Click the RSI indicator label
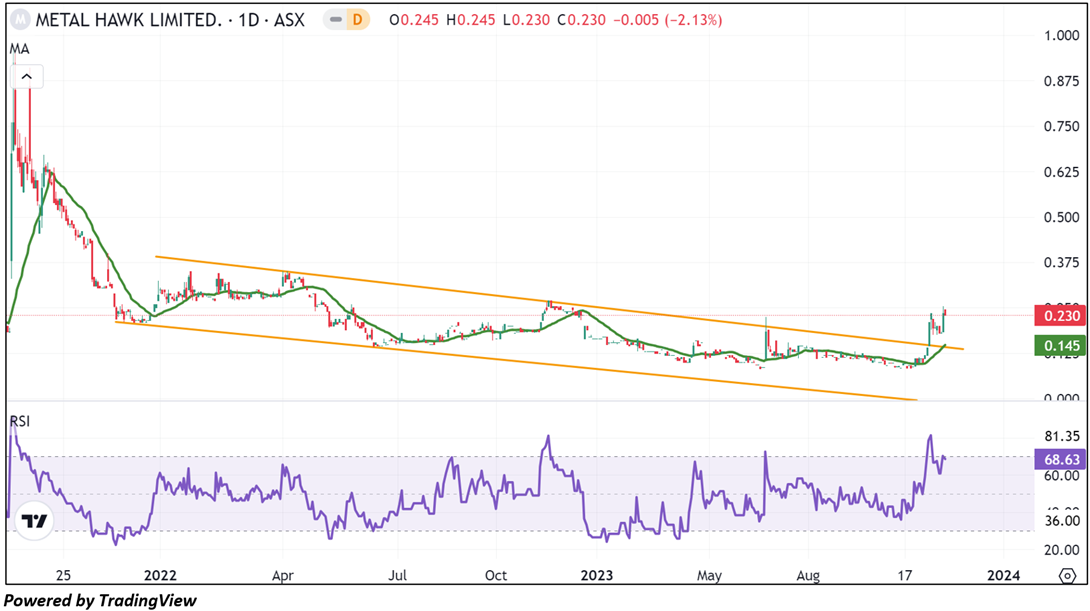The width and height of the screenshot is (1090, 611). click(19, 421)
